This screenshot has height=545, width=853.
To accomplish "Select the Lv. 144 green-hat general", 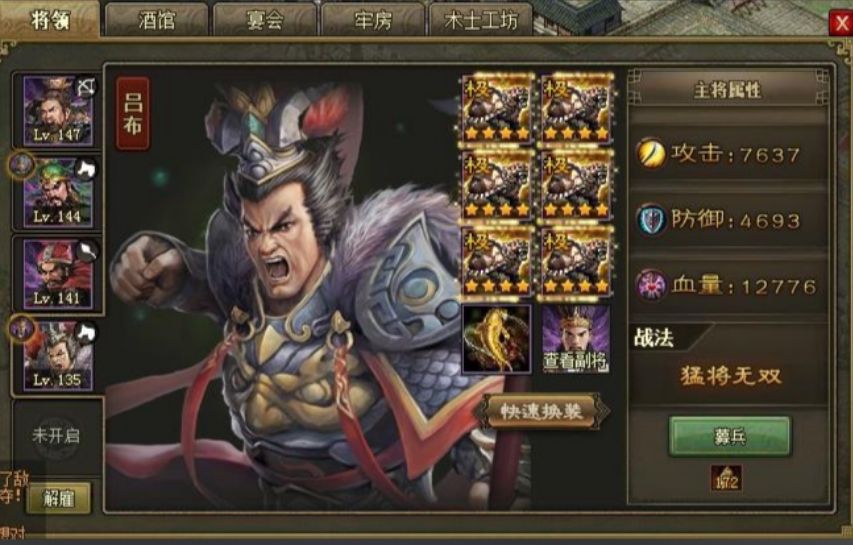I will point(58,193).
